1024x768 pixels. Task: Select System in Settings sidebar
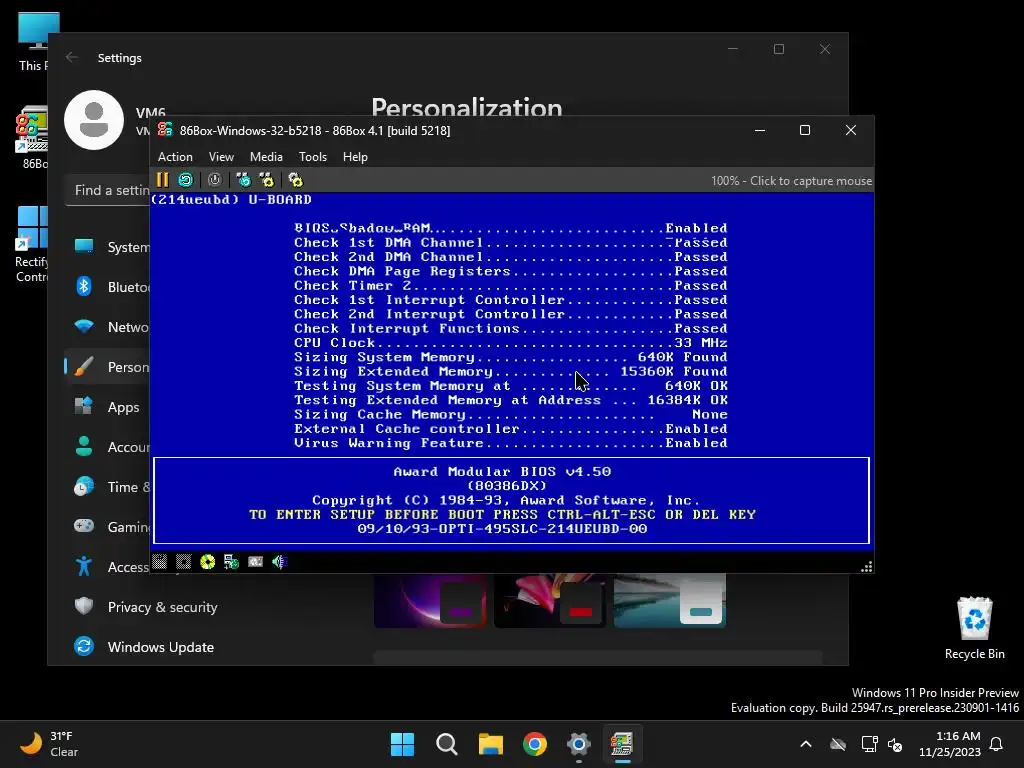108,247
